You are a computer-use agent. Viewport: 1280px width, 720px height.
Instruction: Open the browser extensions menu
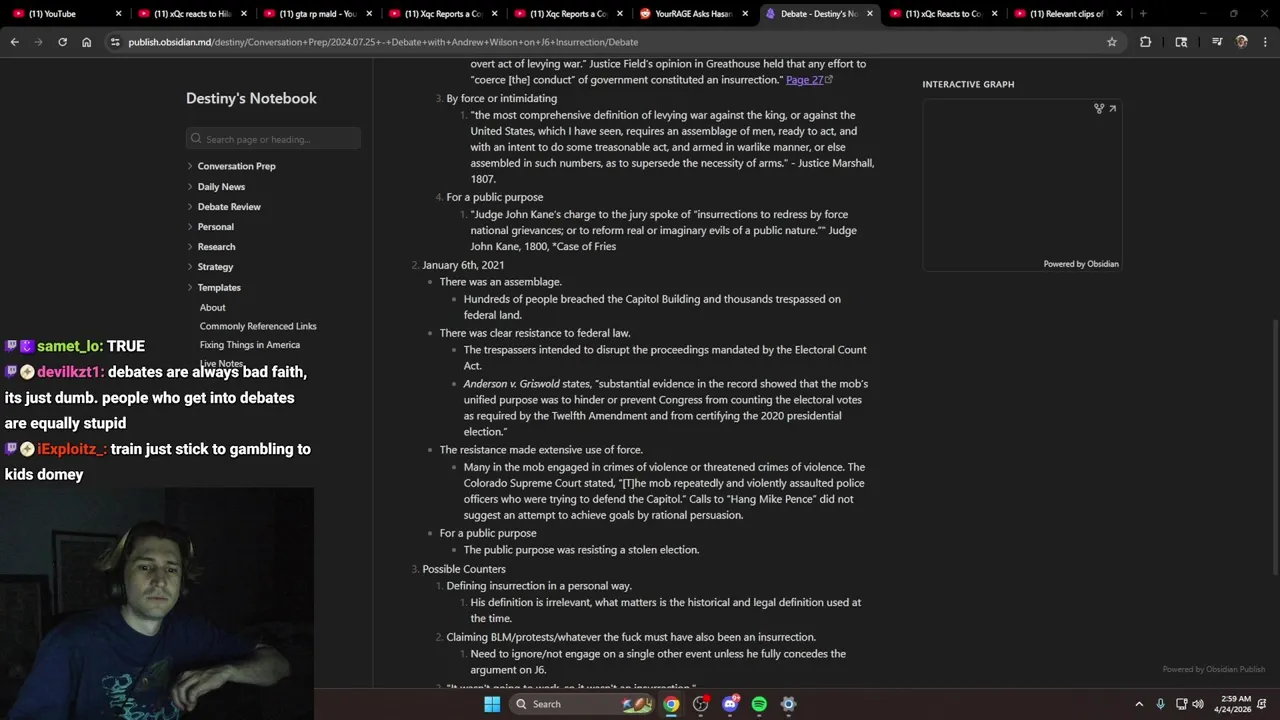point(1145,42)
